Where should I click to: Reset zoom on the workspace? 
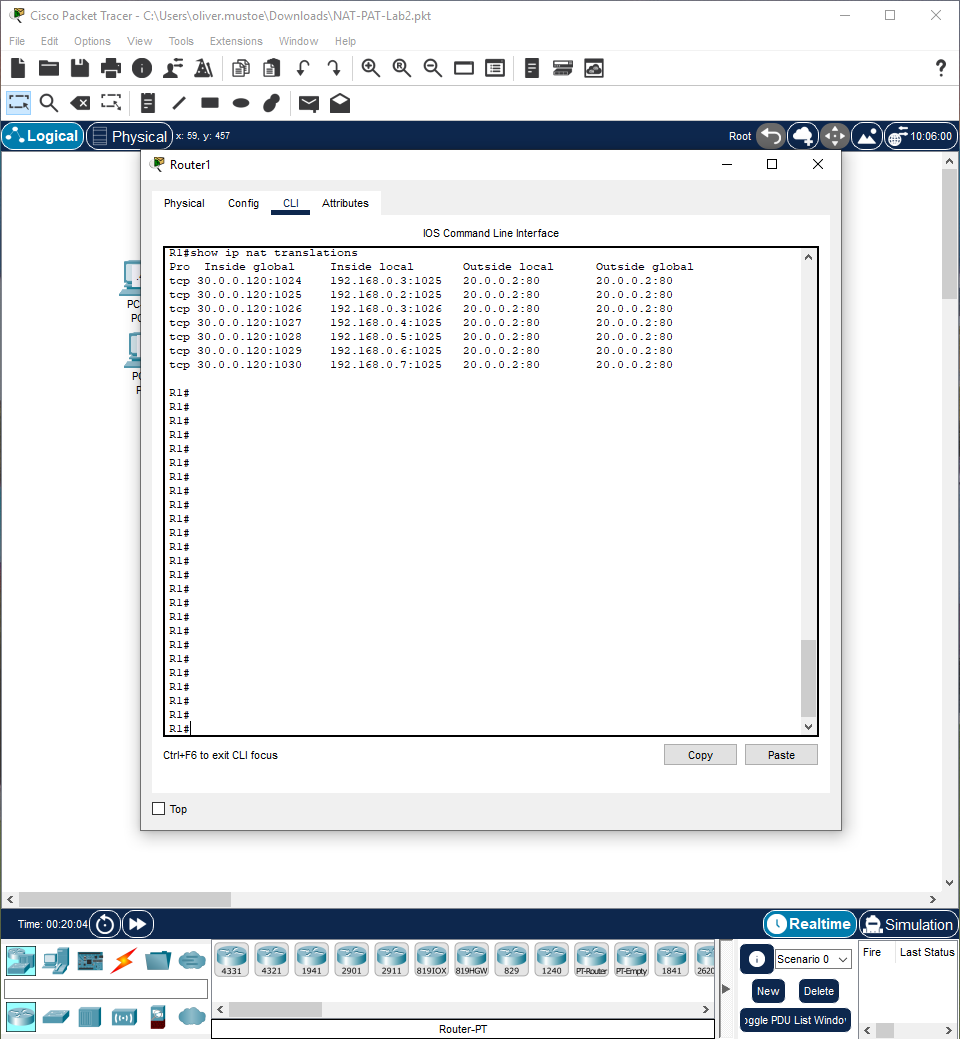(401, 68)
